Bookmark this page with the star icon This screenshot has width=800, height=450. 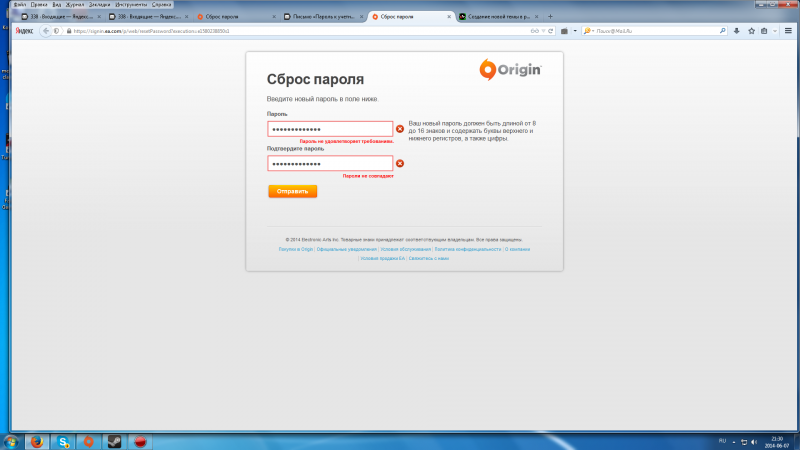752,31
